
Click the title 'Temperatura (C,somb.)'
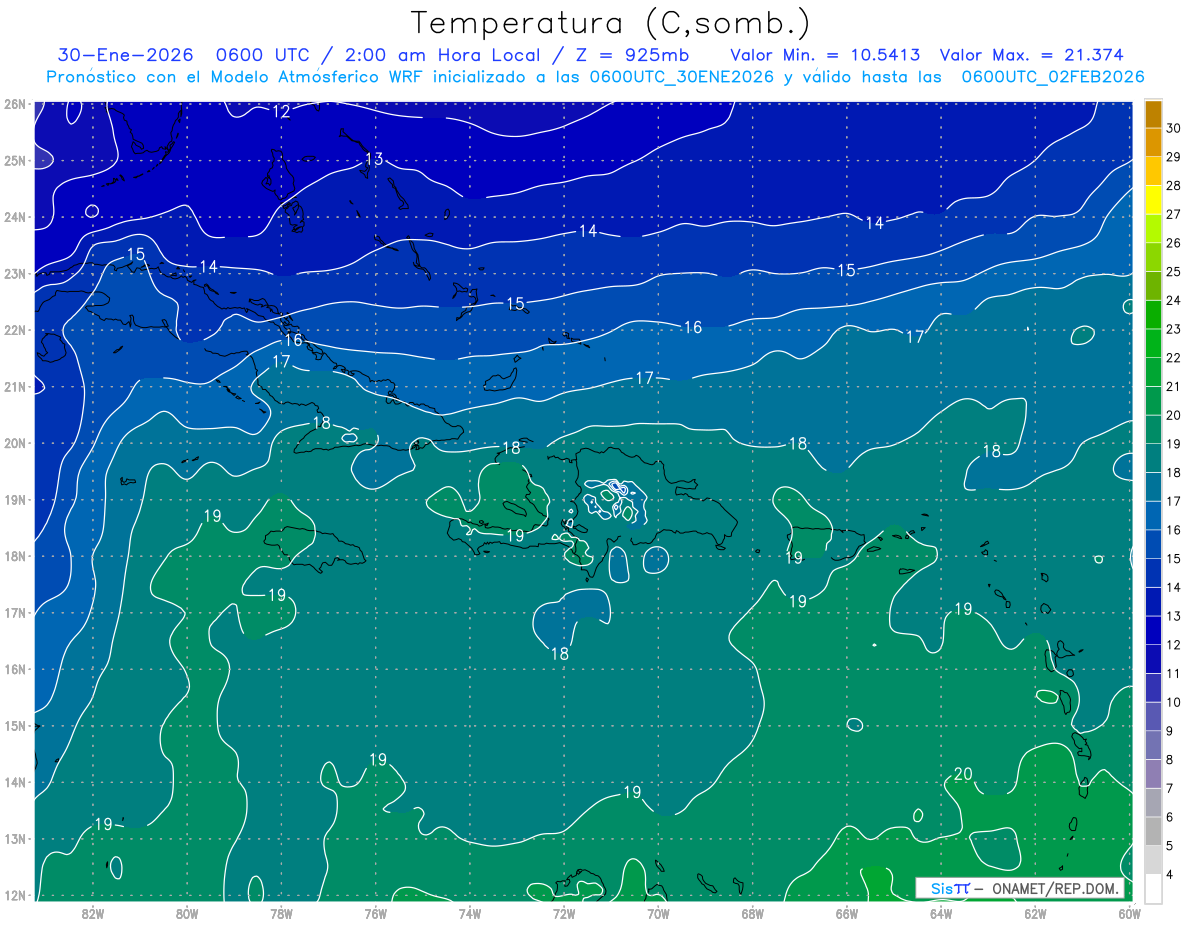coord(611,24)
